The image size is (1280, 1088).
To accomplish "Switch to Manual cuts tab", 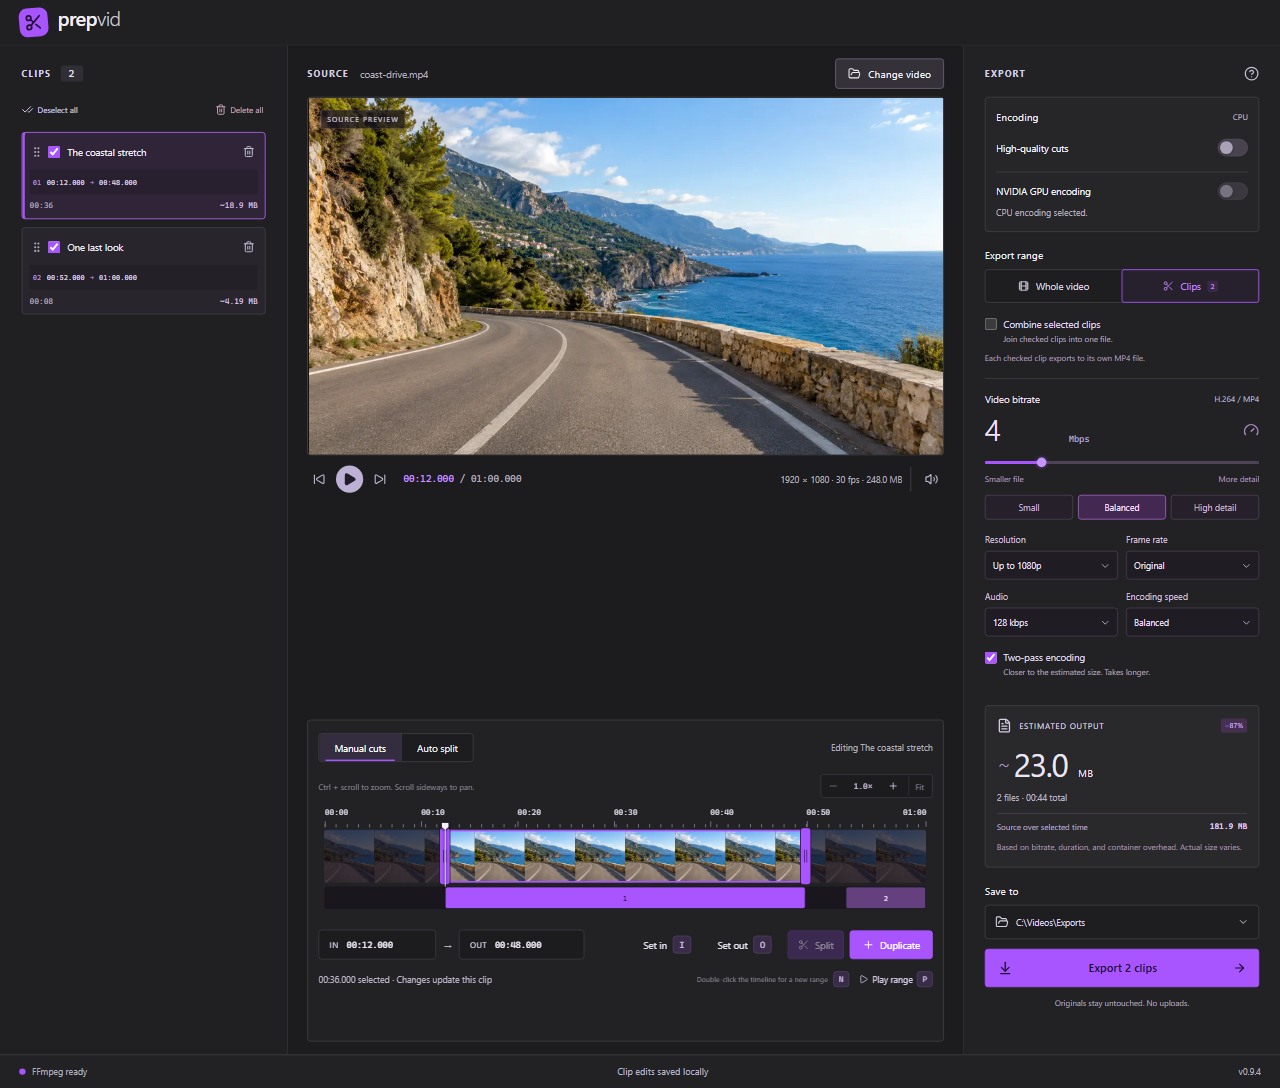I will tap(360, 748).
